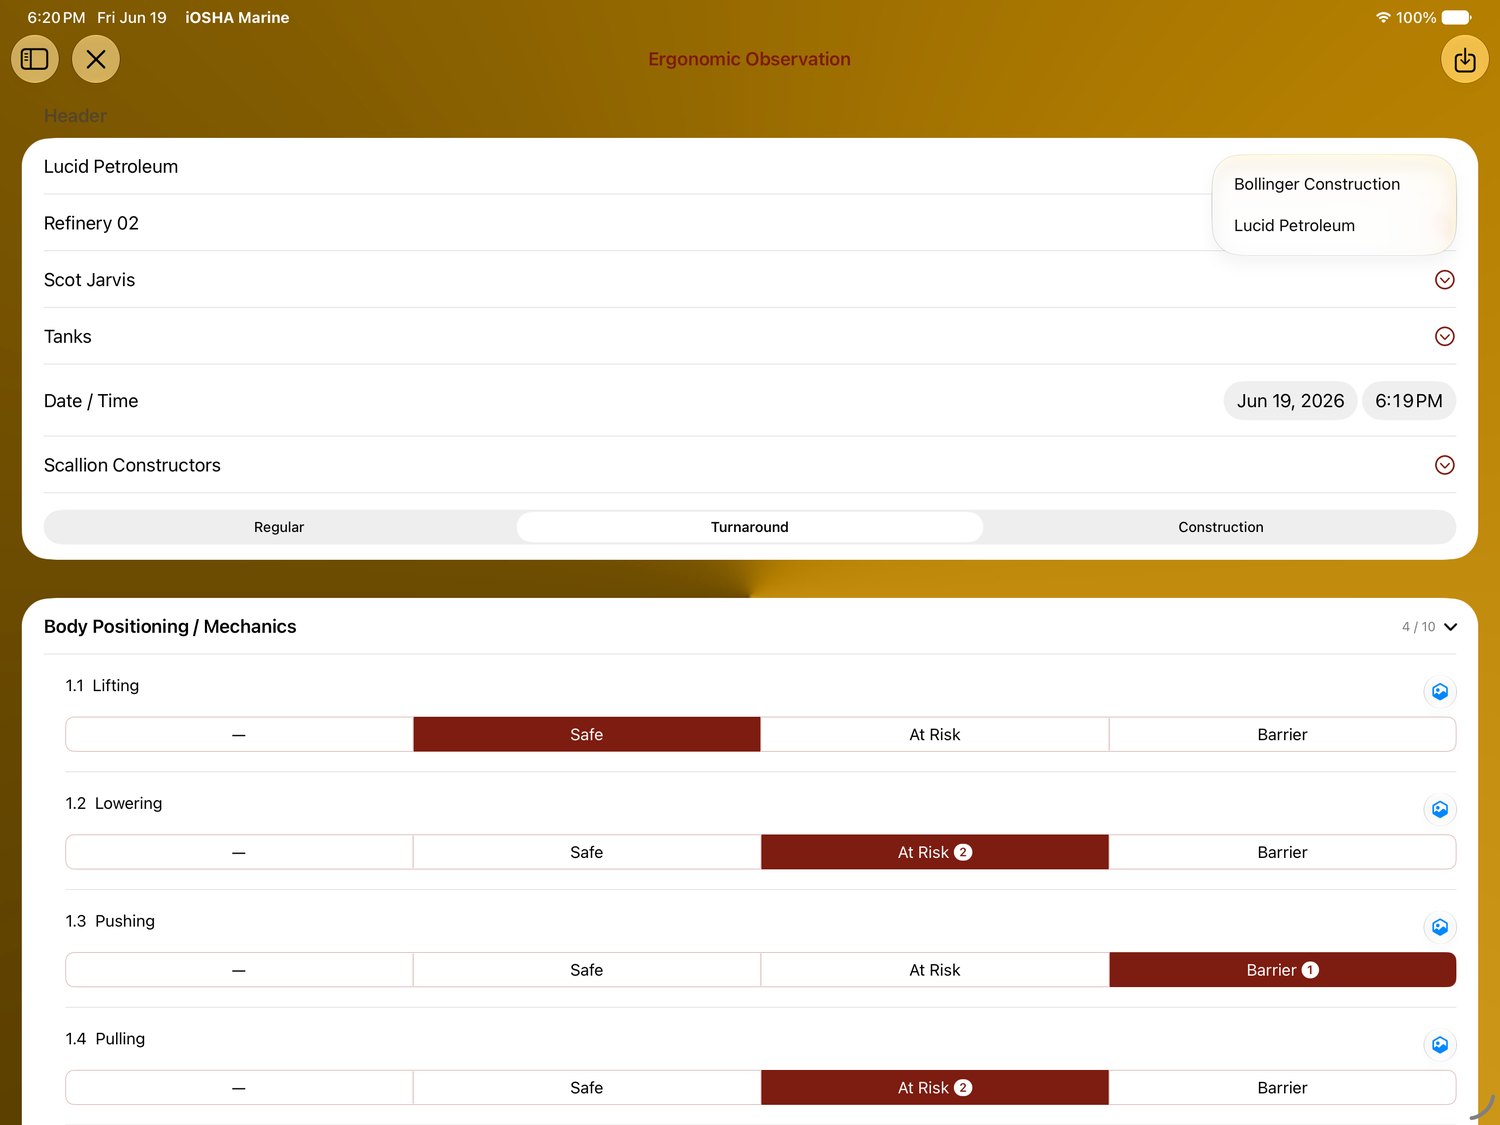Image resolution: width=1500 pixels, height=1125 pixels.
Task: Open the Scot Jarvis dropdown
Action: 1444,280
